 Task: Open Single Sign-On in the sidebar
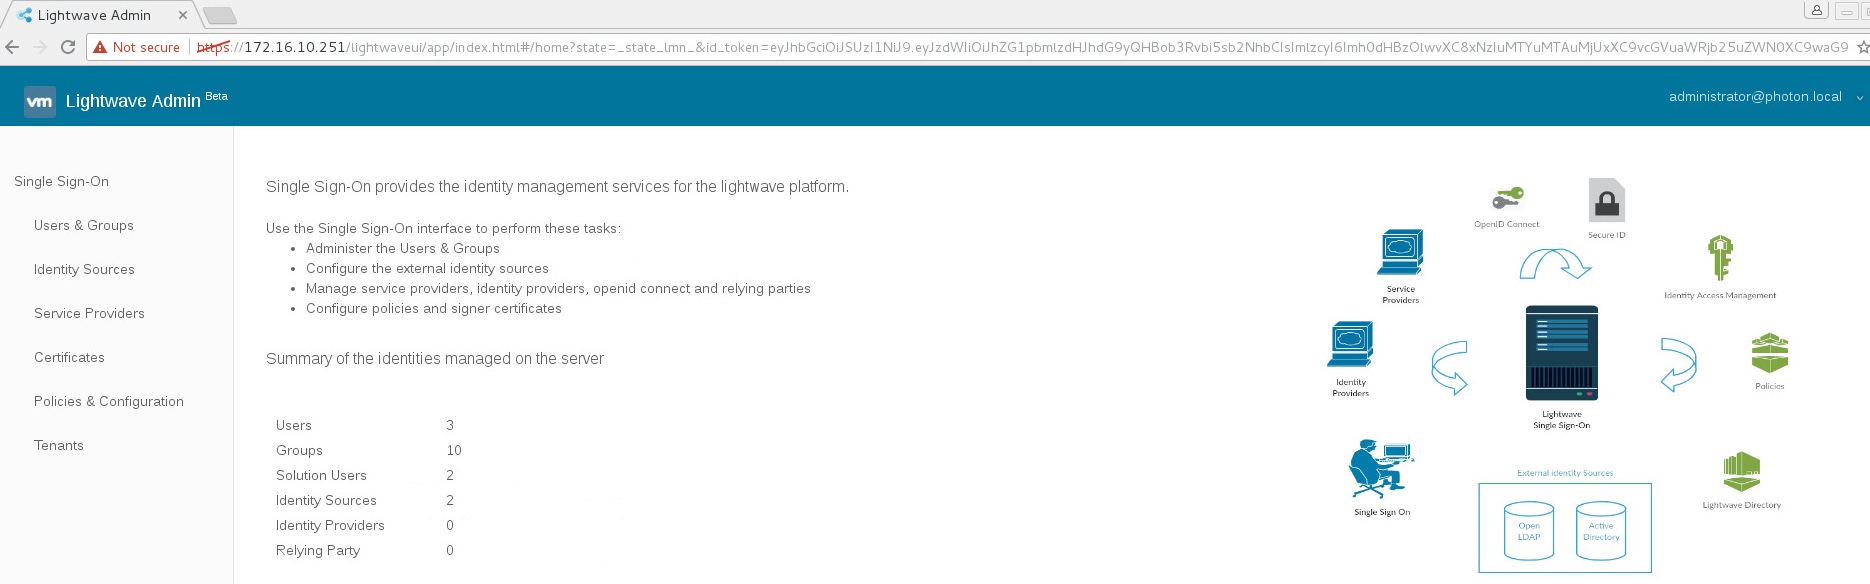point(61,181)
